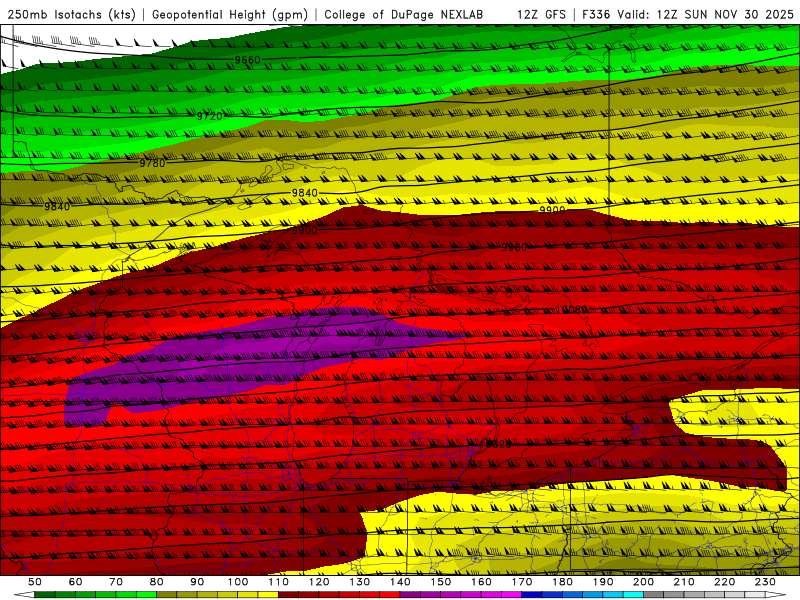The height and width of the screenshot is (600, 800).
Task: Click the 'F336 Valid: 12Z SUN NOV 30 2025' text
Action: click(x=688, y=15)
